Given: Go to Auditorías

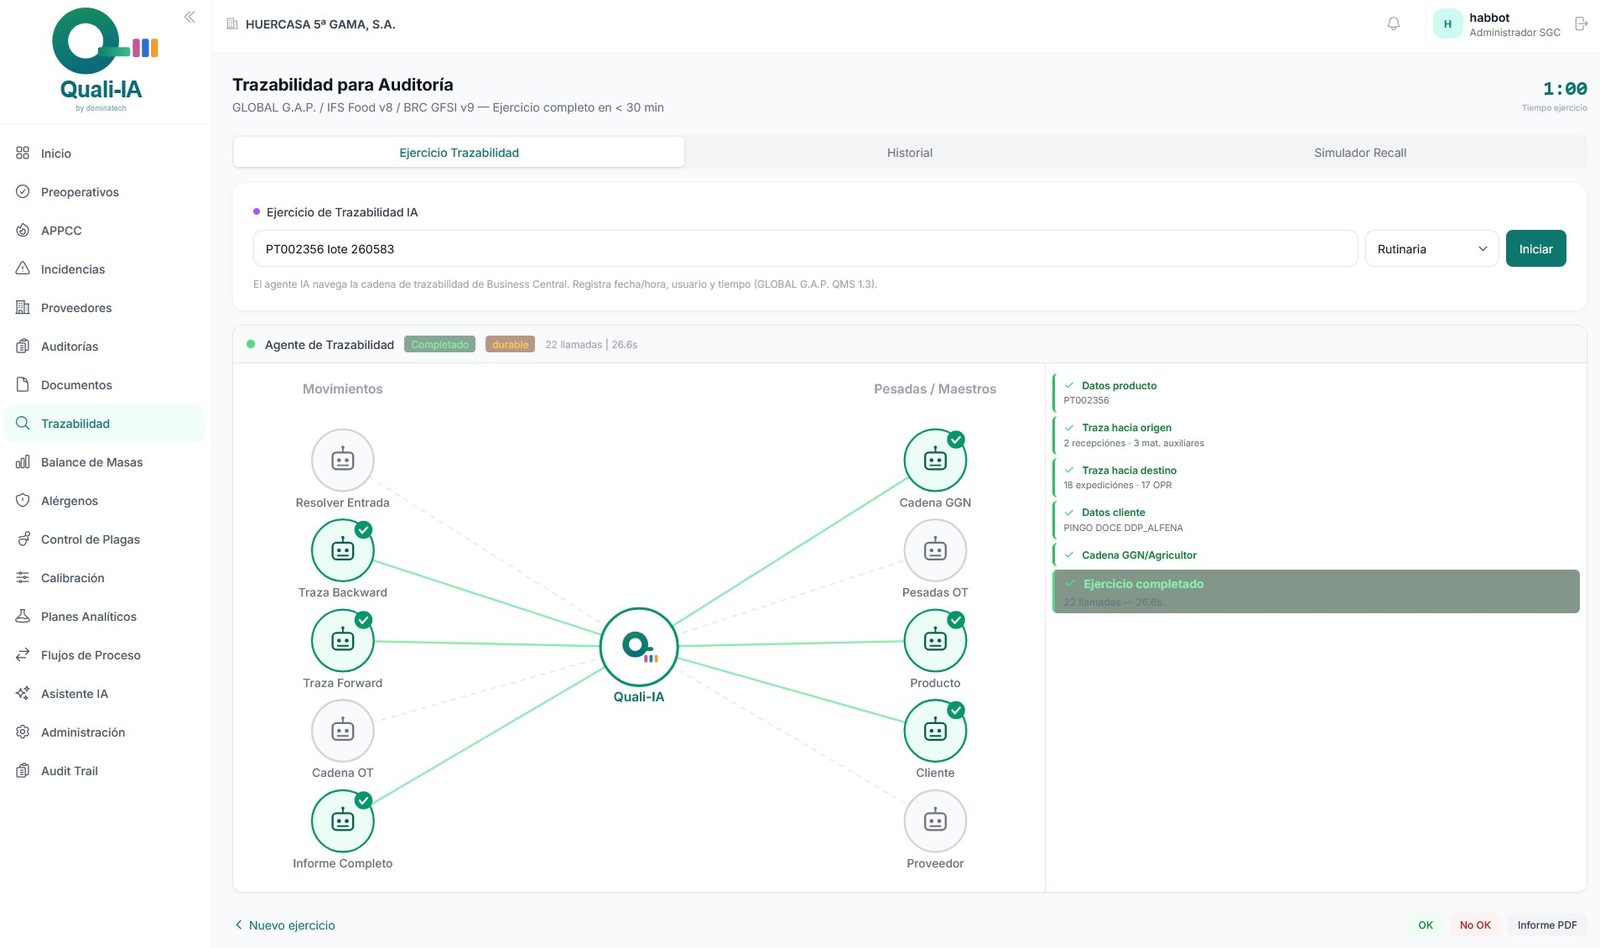Looking at the screenshot, I should click(105, 347).
